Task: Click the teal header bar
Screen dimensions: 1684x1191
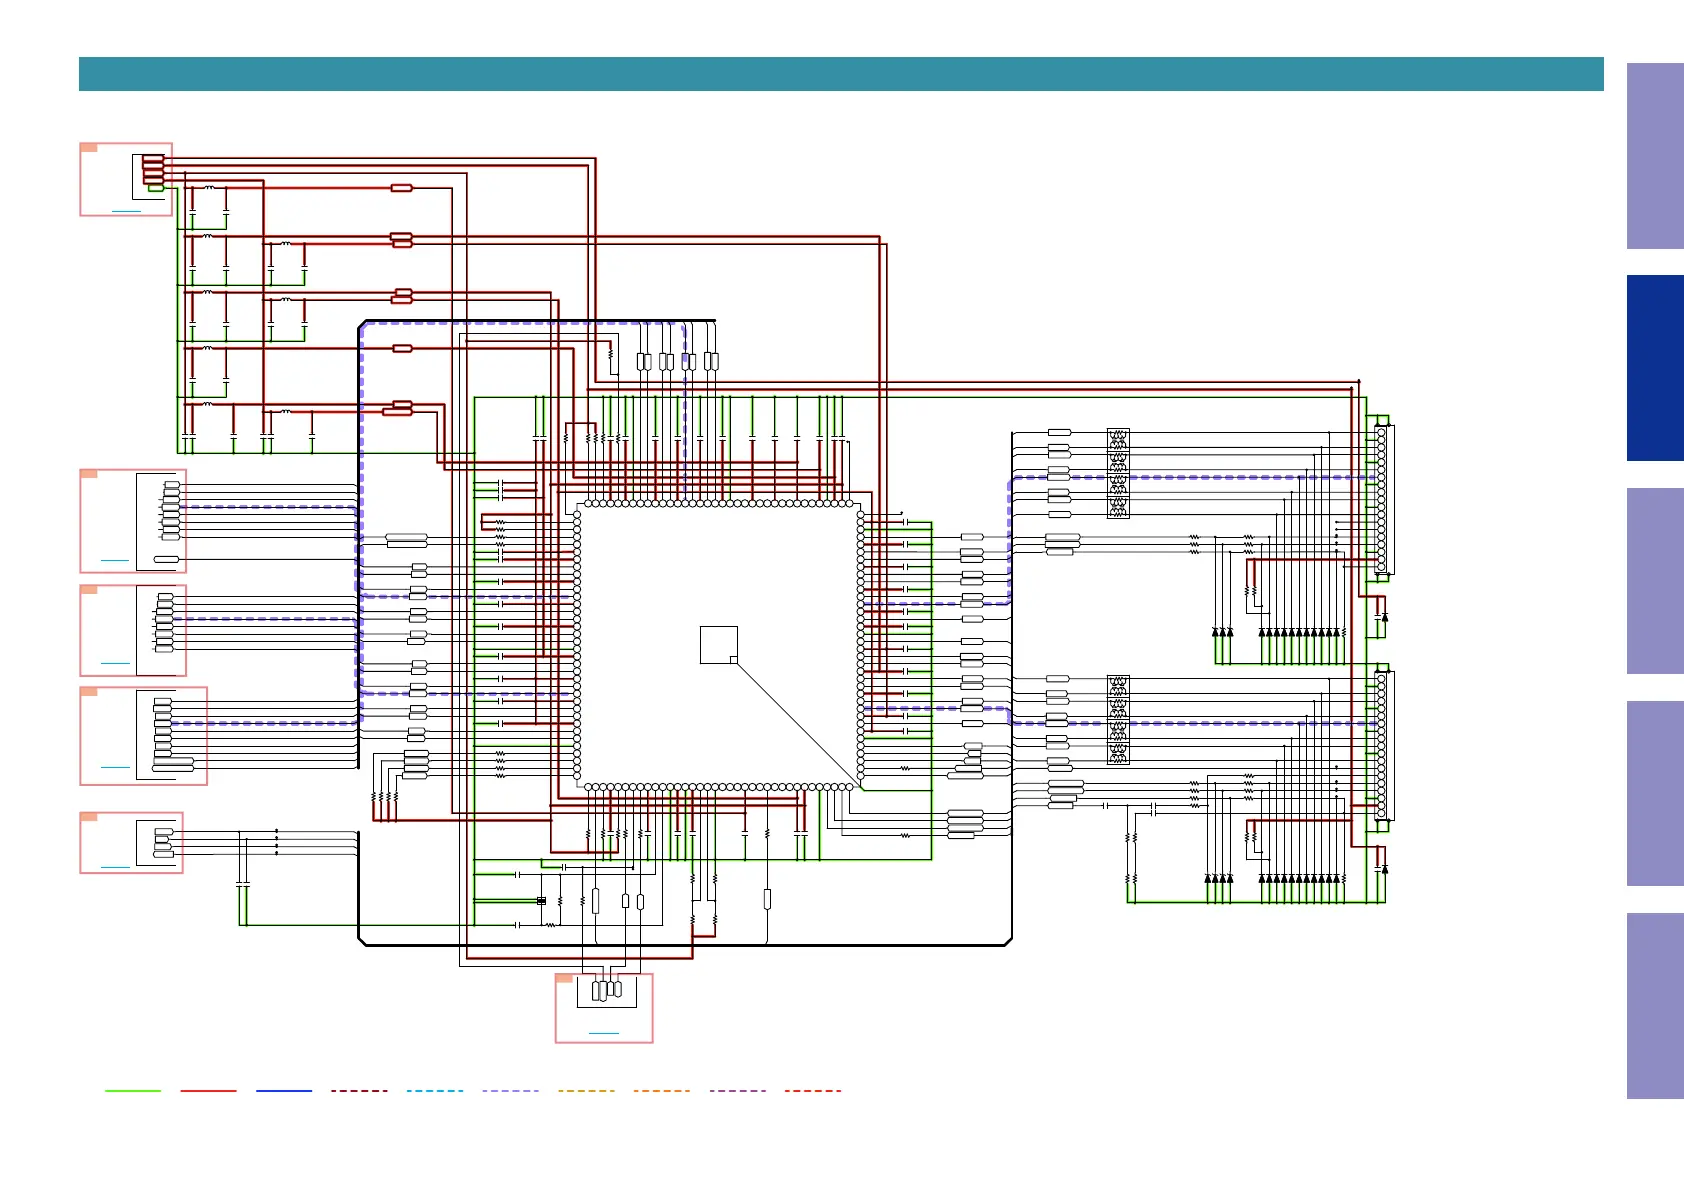Action: 841,74
